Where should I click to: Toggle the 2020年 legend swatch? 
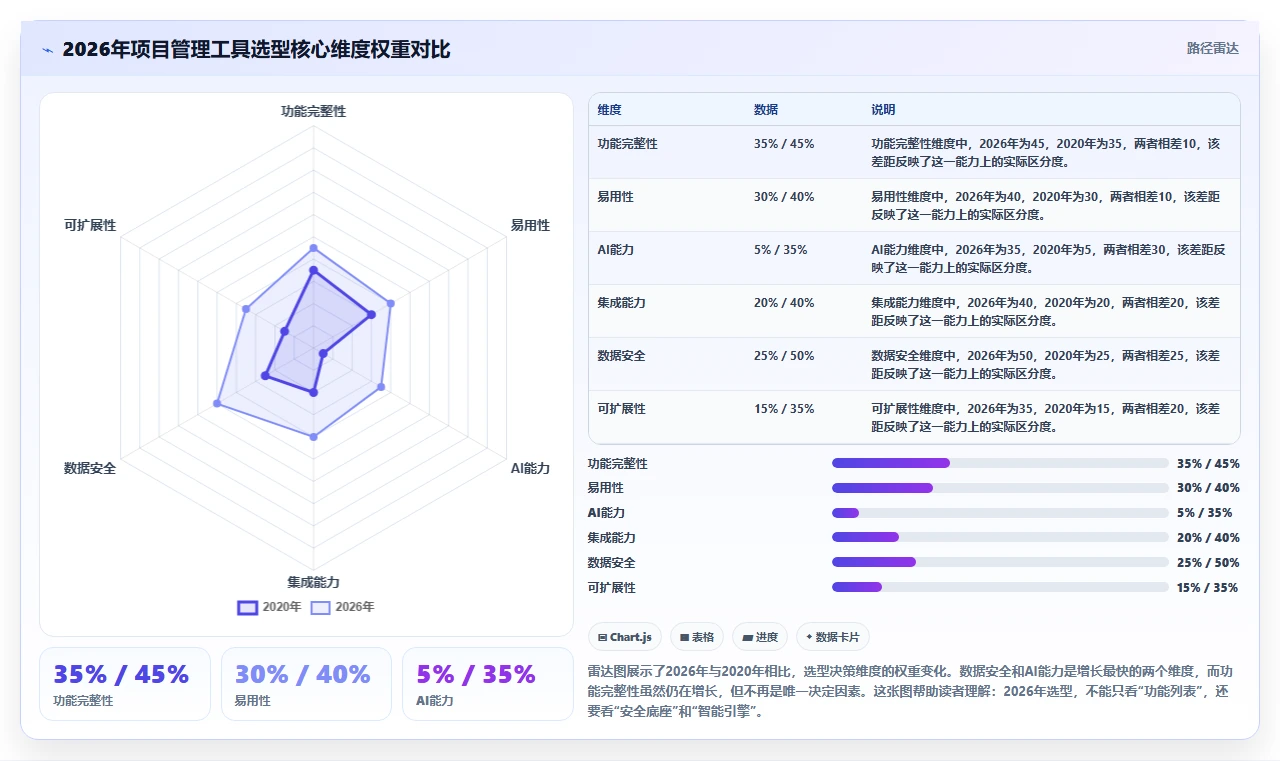[247, 607]
